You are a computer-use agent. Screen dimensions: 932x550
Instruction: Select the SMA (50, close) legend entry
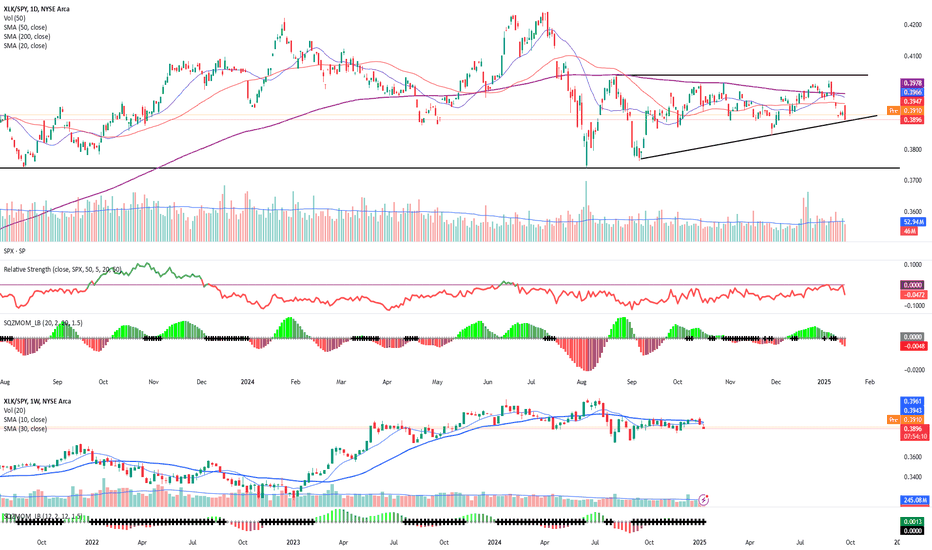pos(25,27)
